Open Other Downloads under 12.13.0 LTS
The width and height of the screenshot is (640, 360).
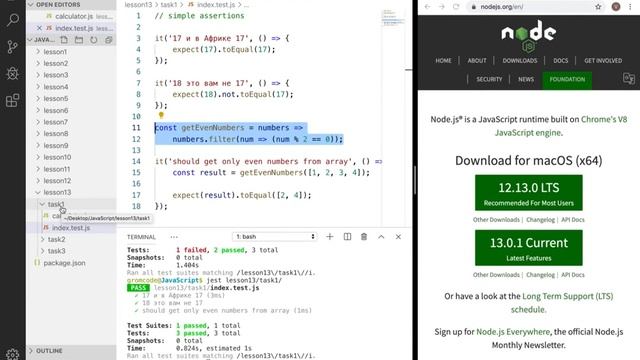click(496, 220)
